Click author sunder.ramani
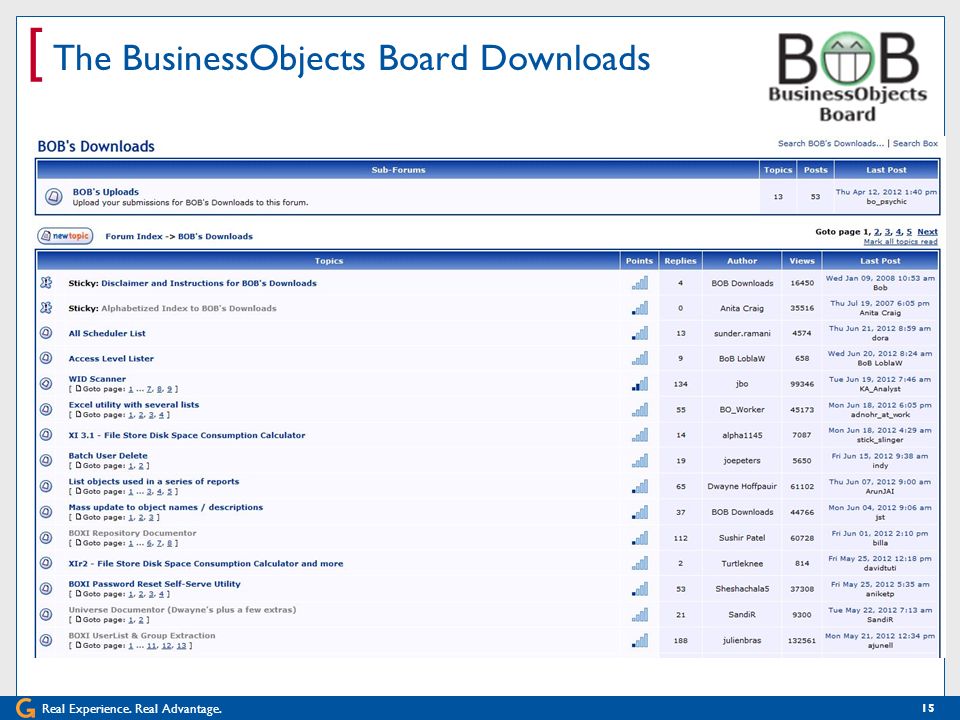Viewport: 960px width, 720px height. 742,333
